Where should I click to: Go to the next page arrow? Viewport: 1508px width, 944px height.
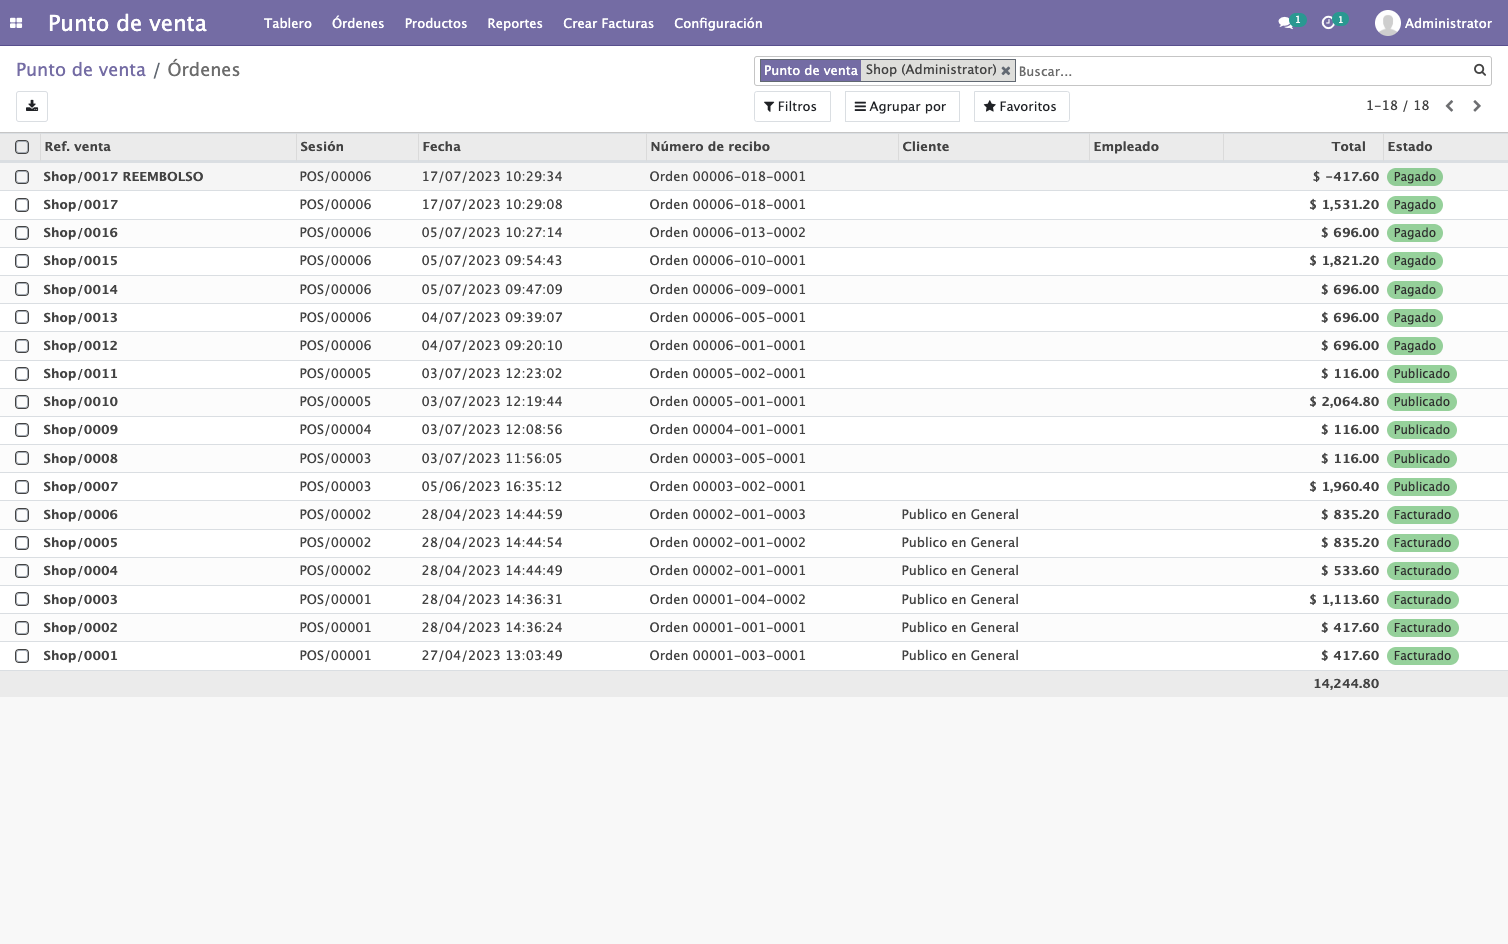pyautogui.click(x=1477, y=106)
